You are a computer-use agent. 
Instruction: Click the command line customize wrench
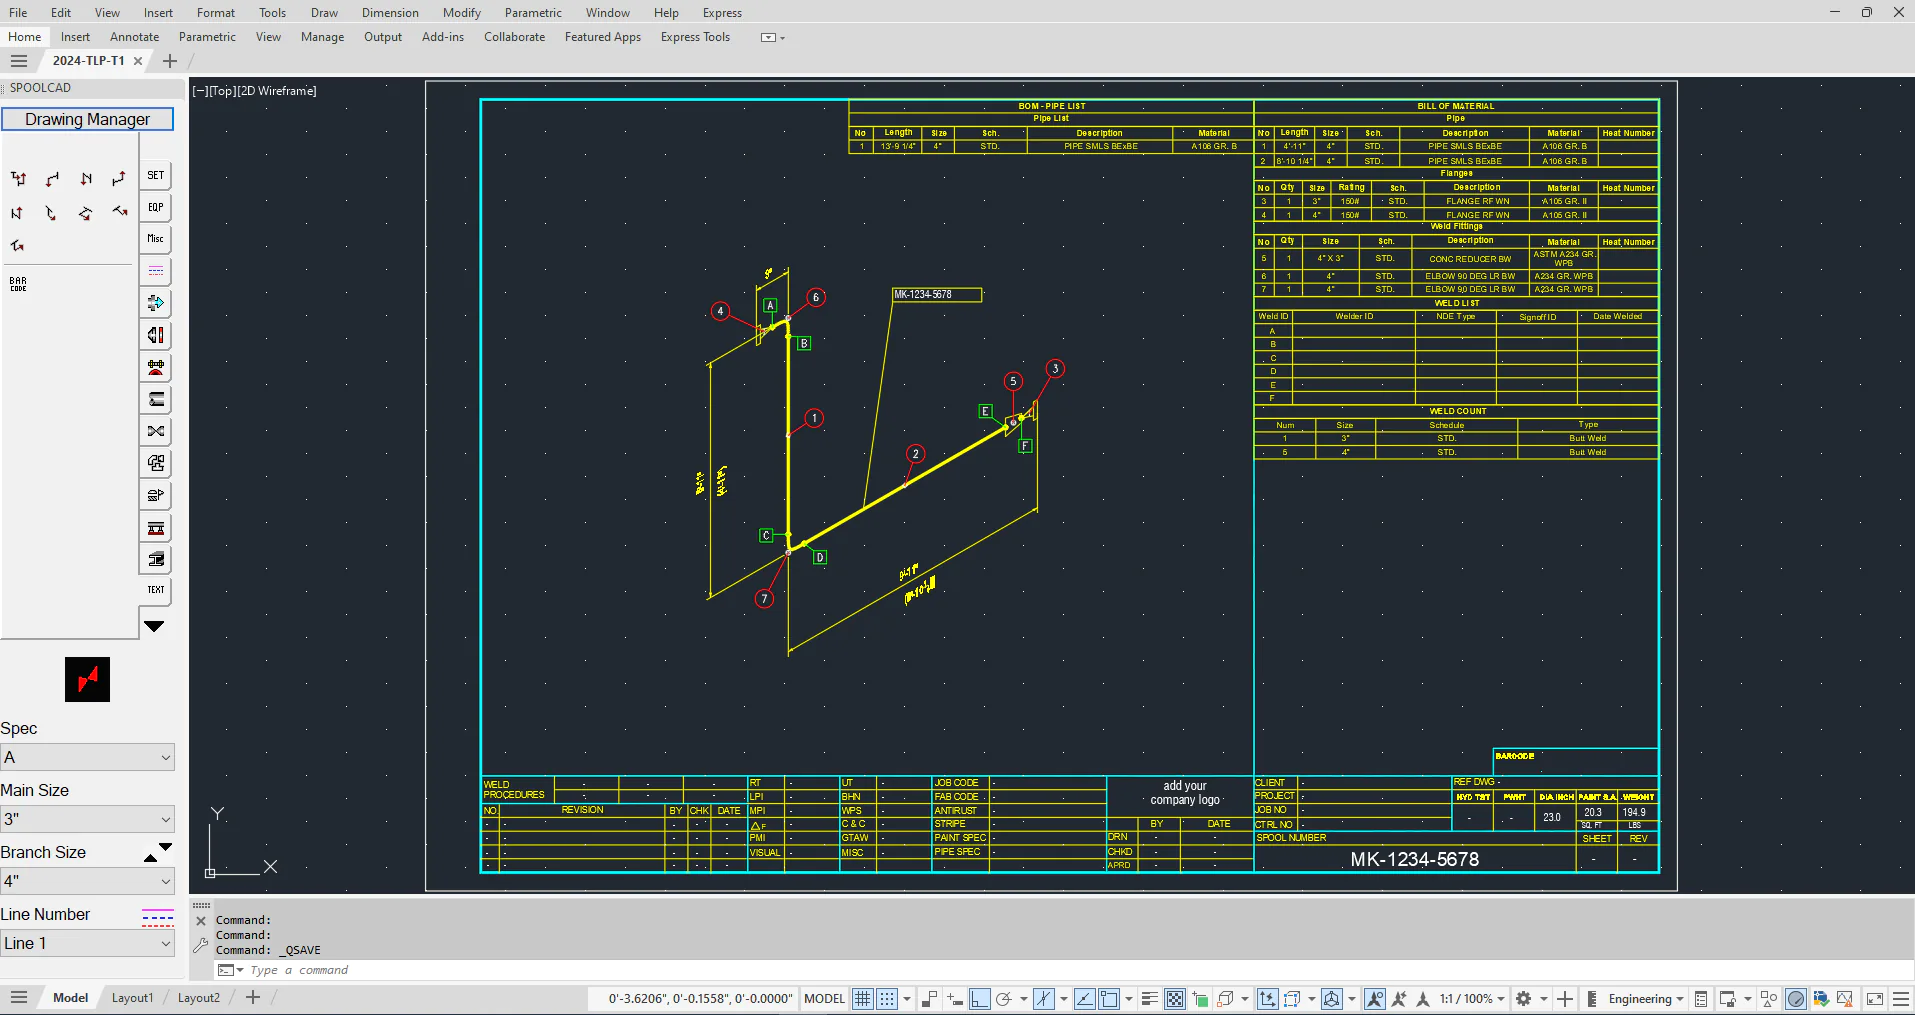tap(200, 945)
